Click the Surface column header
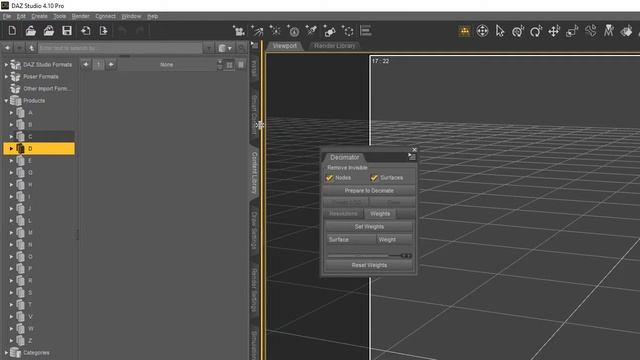 point(351,240)
